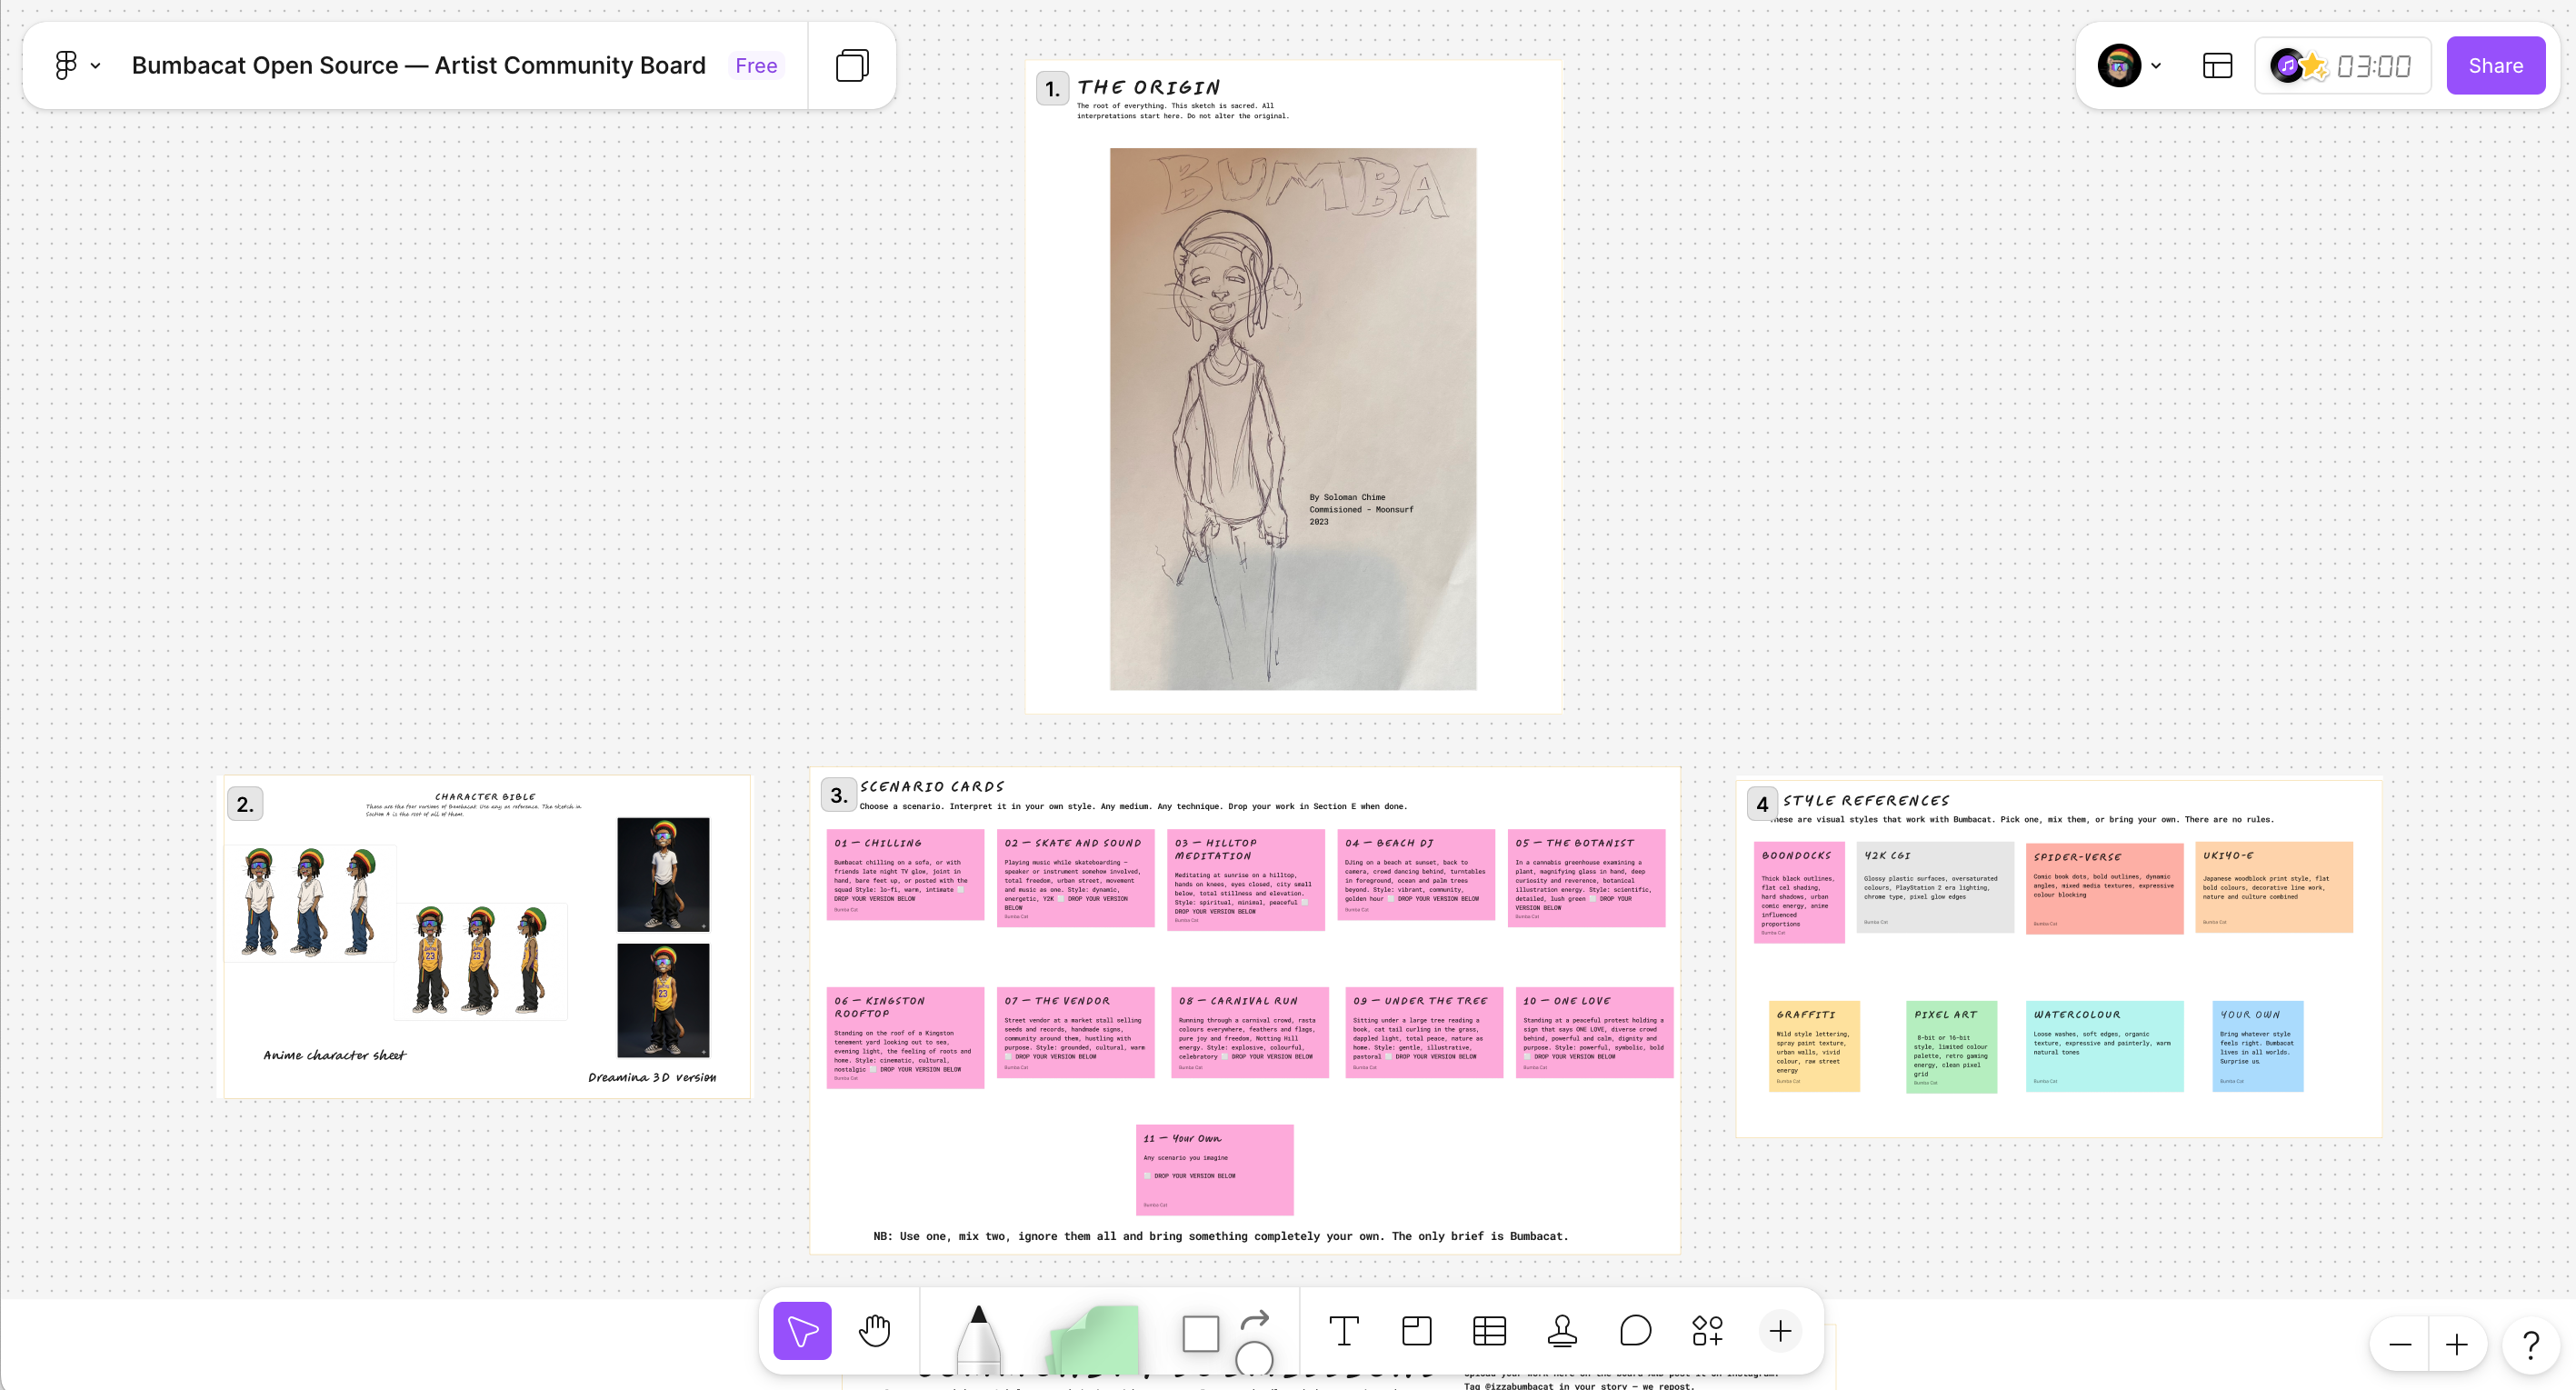Viewport: 2576px width, 1390px height.
Task: Click the THE ORIGIN section heading
Action: pos(1149,88)
